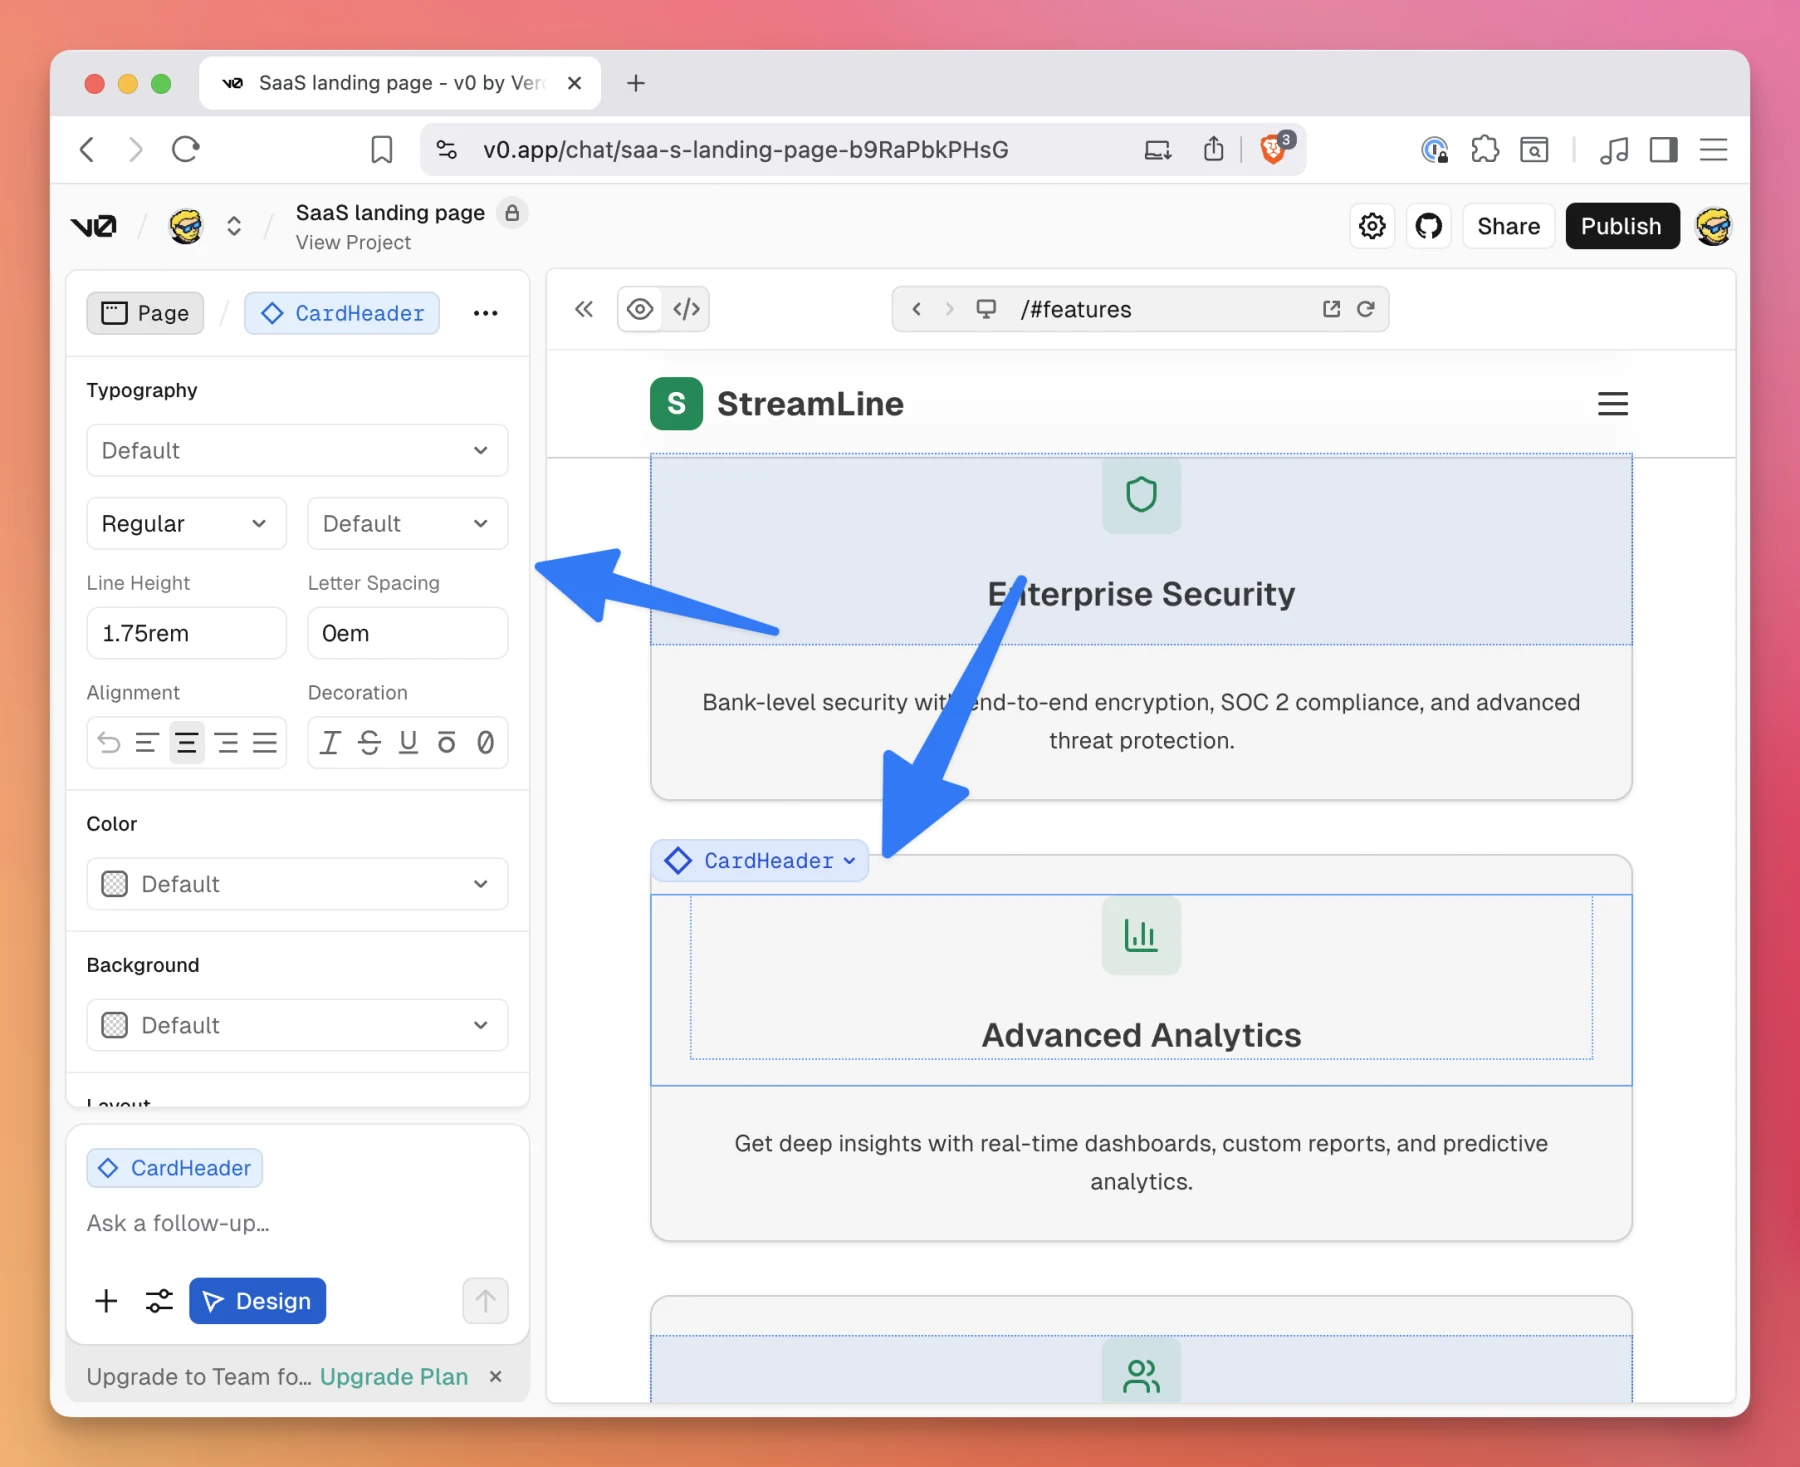This screenshot has height=1467, width=1800.
Task: Open the settings gear icon
Action: pyautogui.click(x=1372, y=226)
